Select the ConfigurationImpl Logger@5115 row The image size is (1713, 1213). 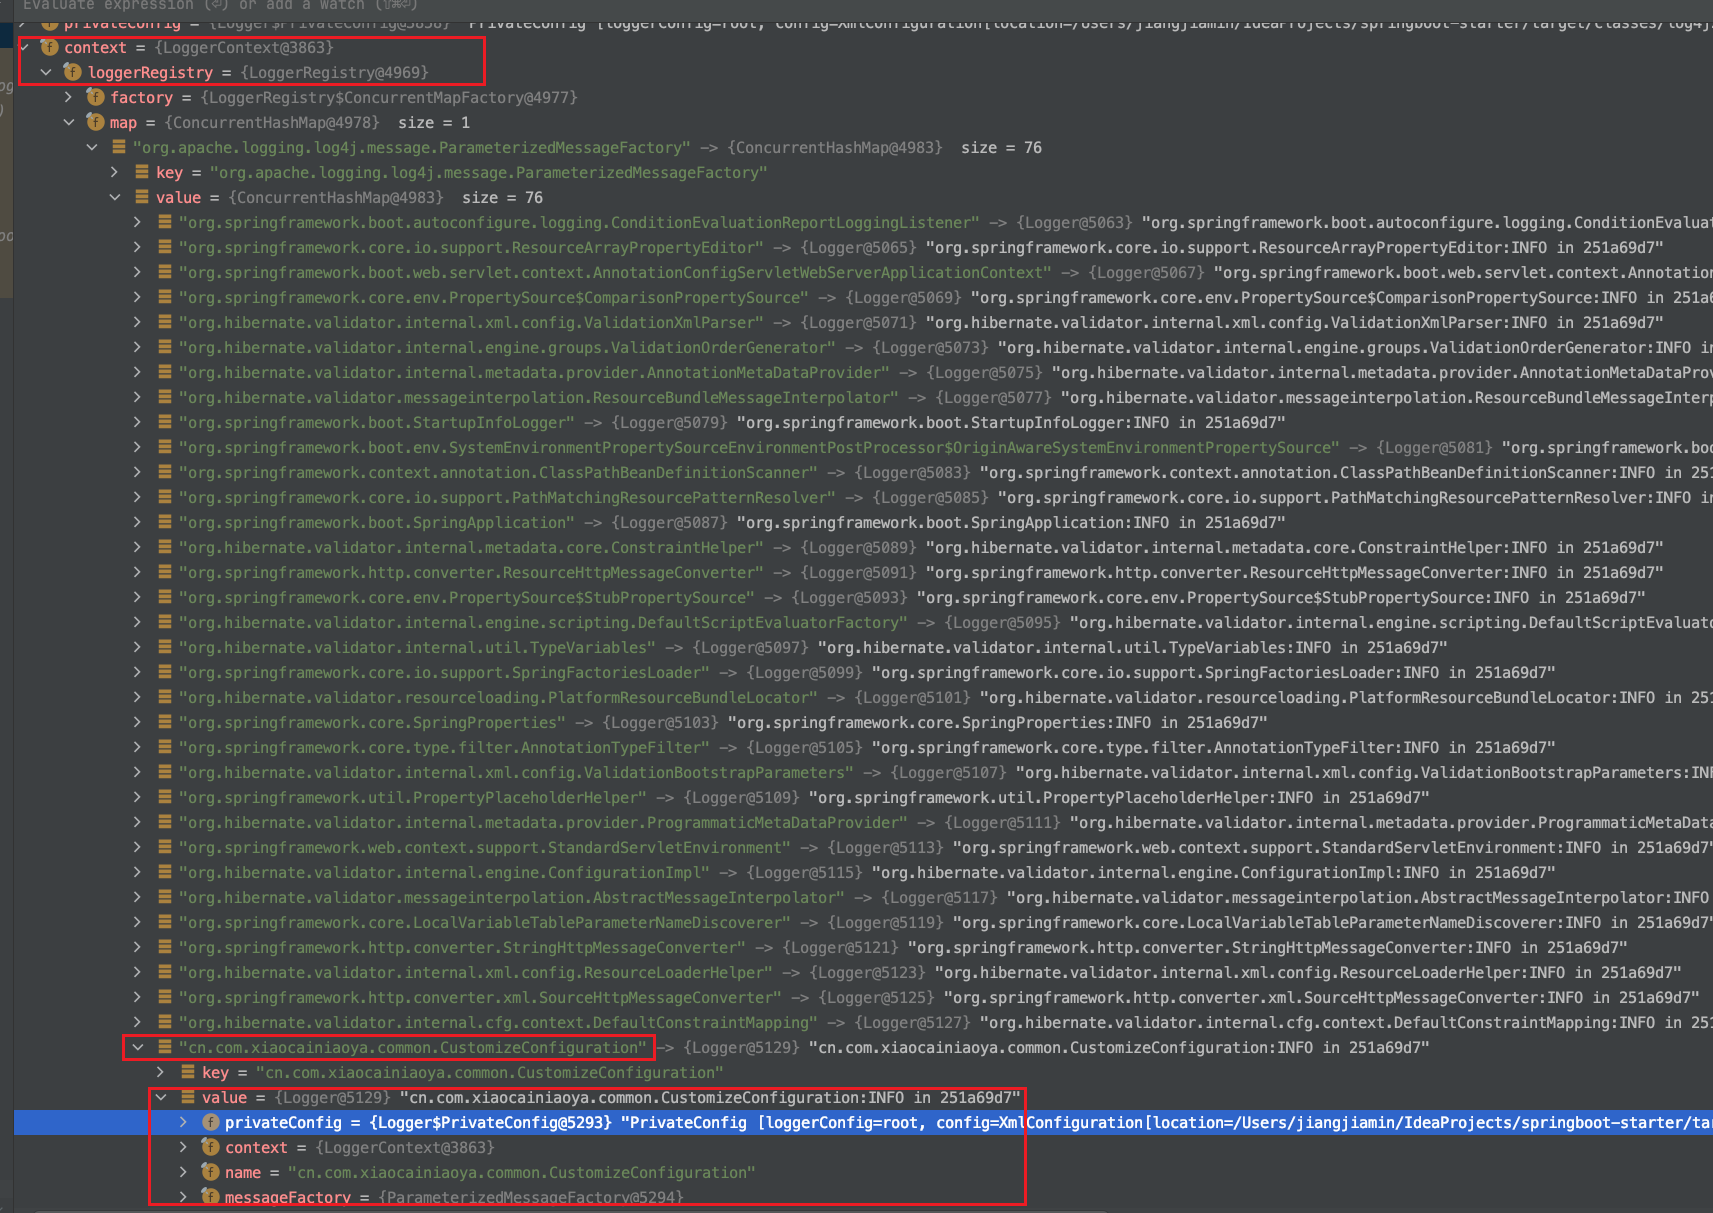(863, 872)
